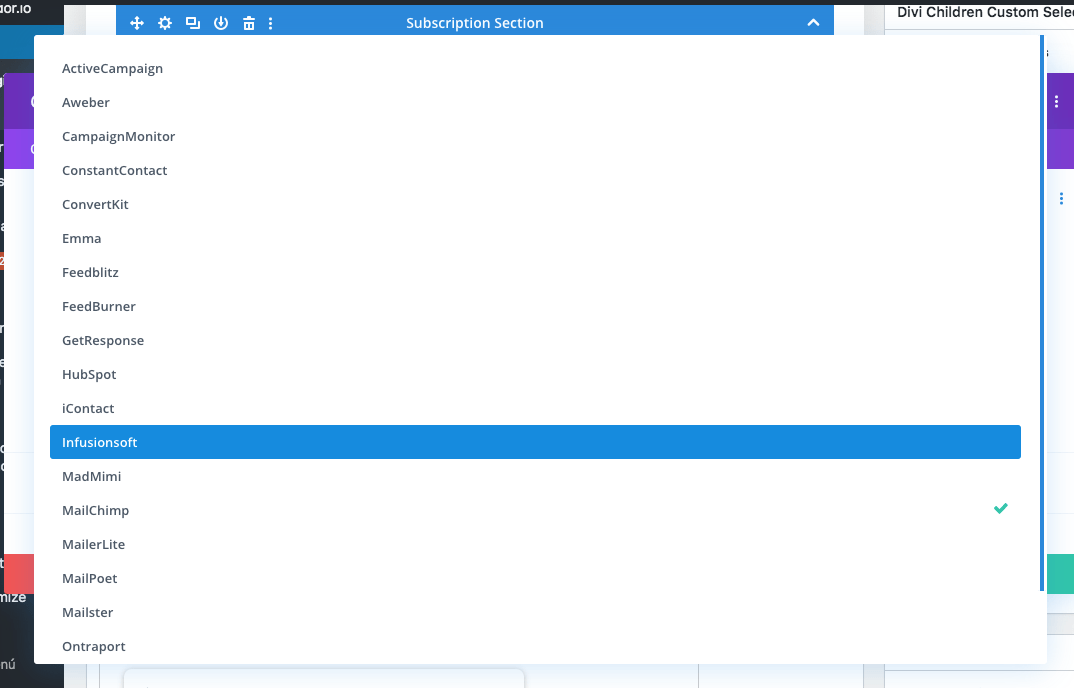
Task: Save Subscription Section to library icon
Action: click(x=221, y=23)
